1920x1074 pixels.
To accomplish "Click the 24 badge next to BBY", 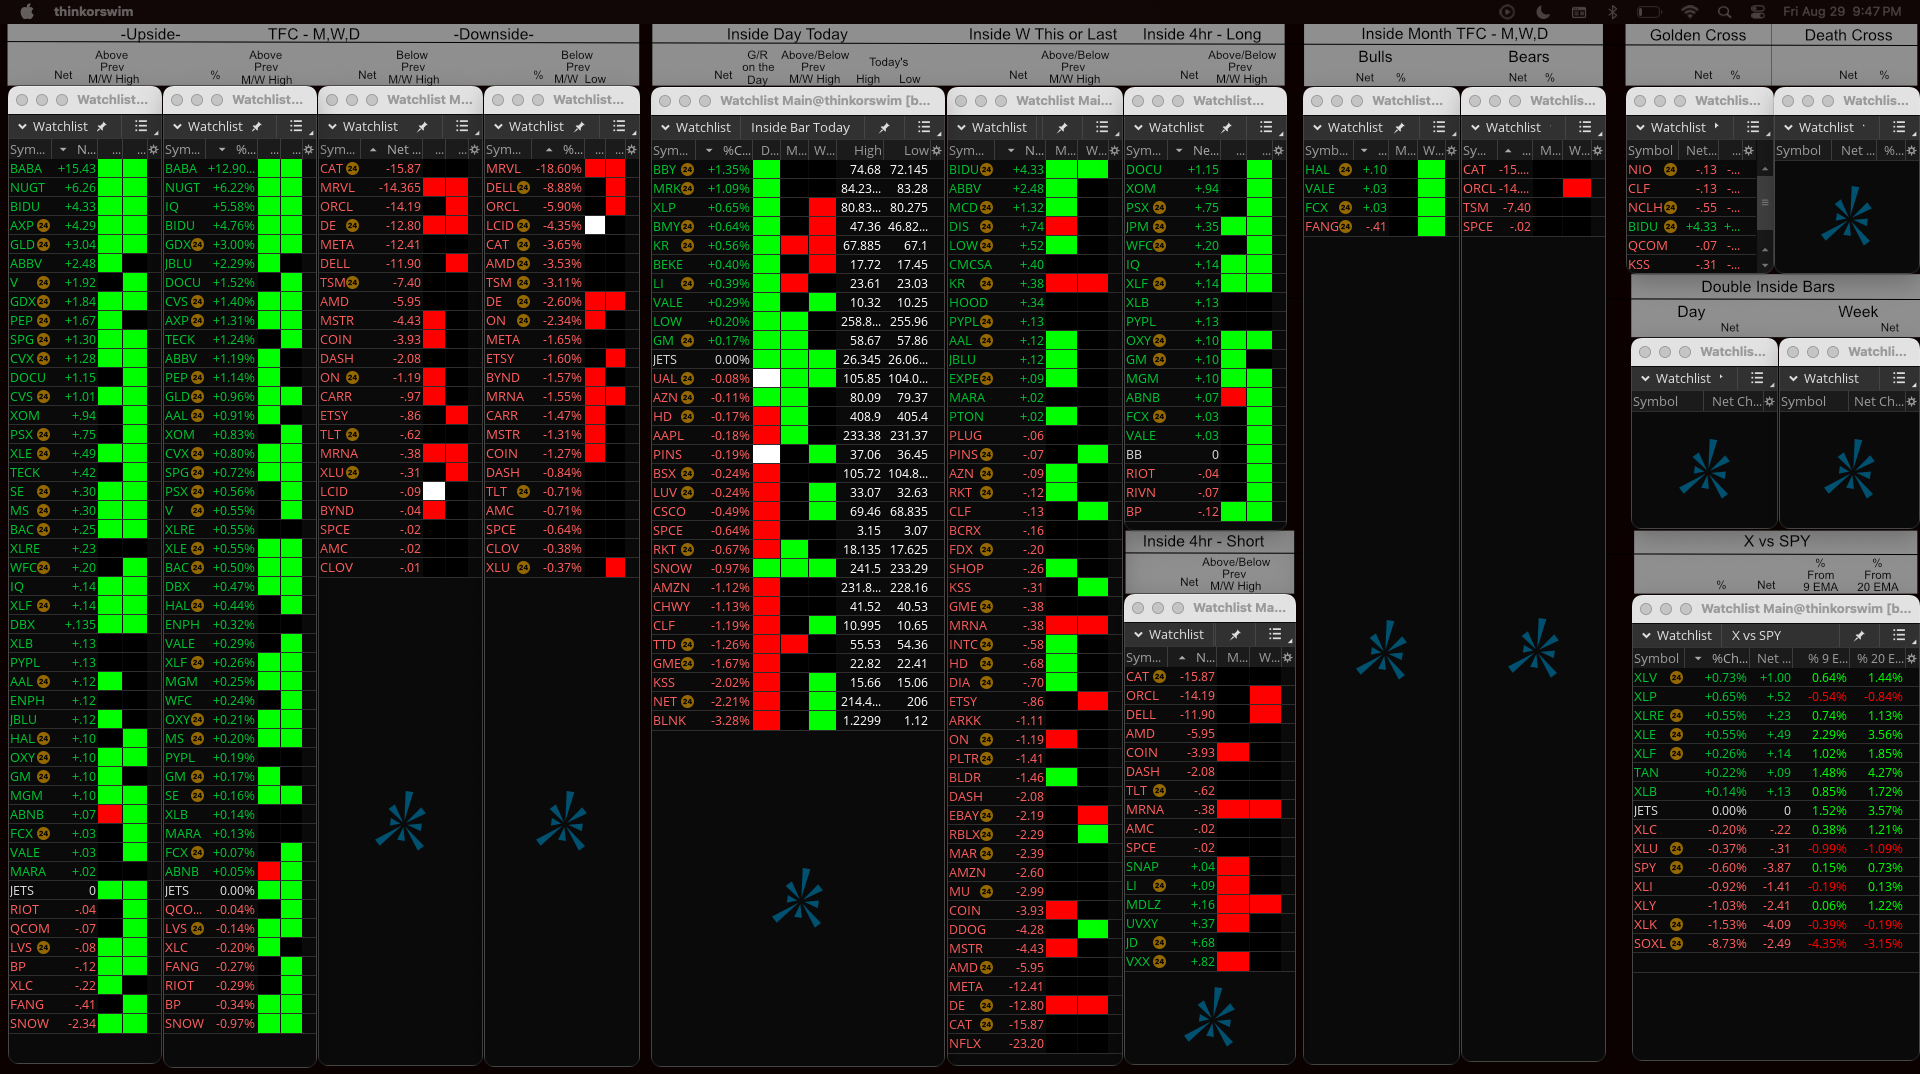I will coord(687,170).
